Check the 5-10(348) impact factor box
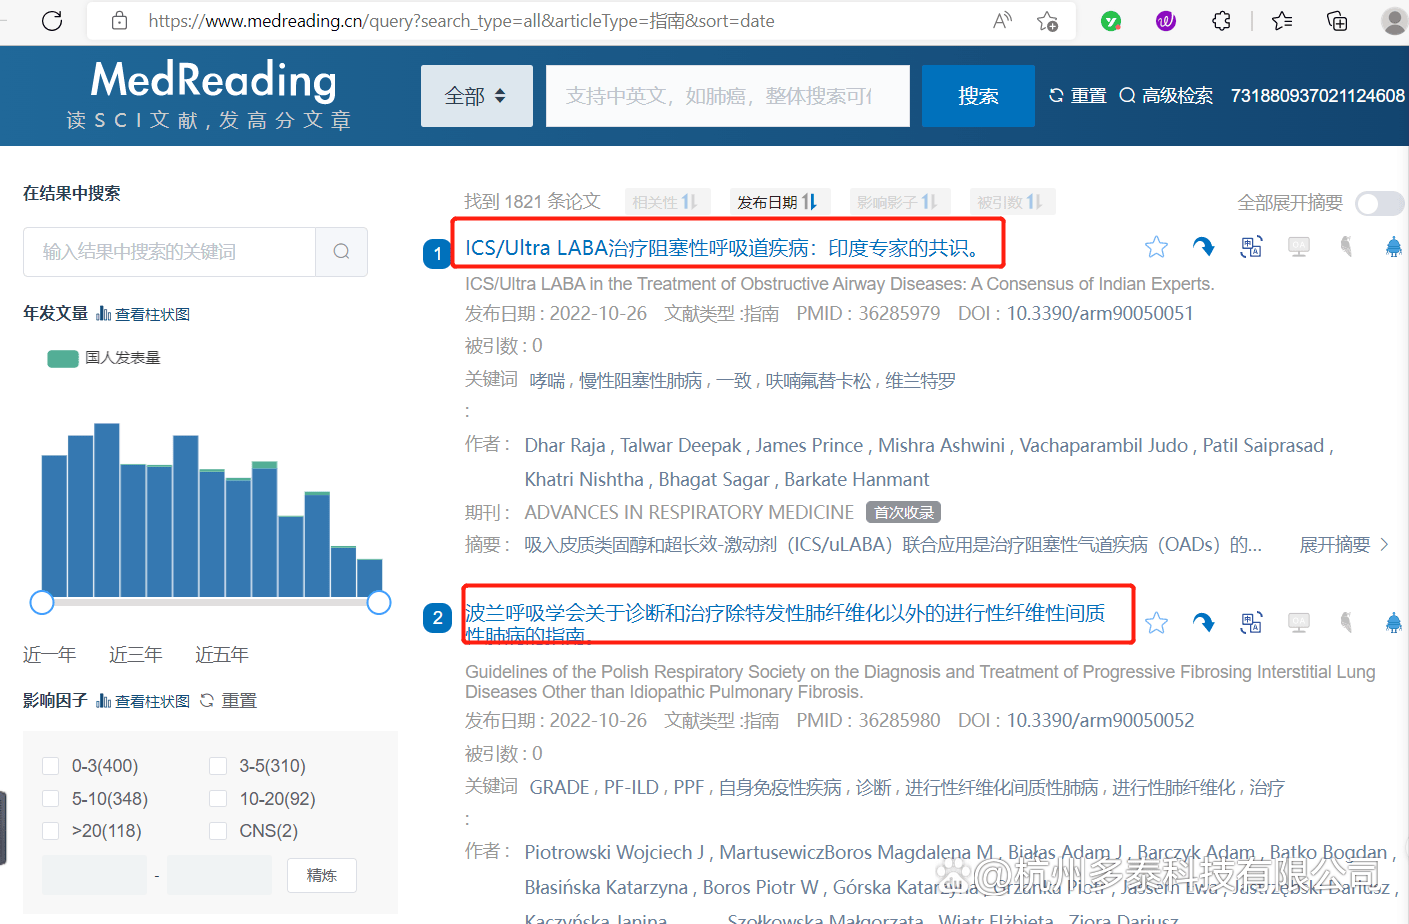Viewport: 1409px width, 924px height. click(50, 799)
